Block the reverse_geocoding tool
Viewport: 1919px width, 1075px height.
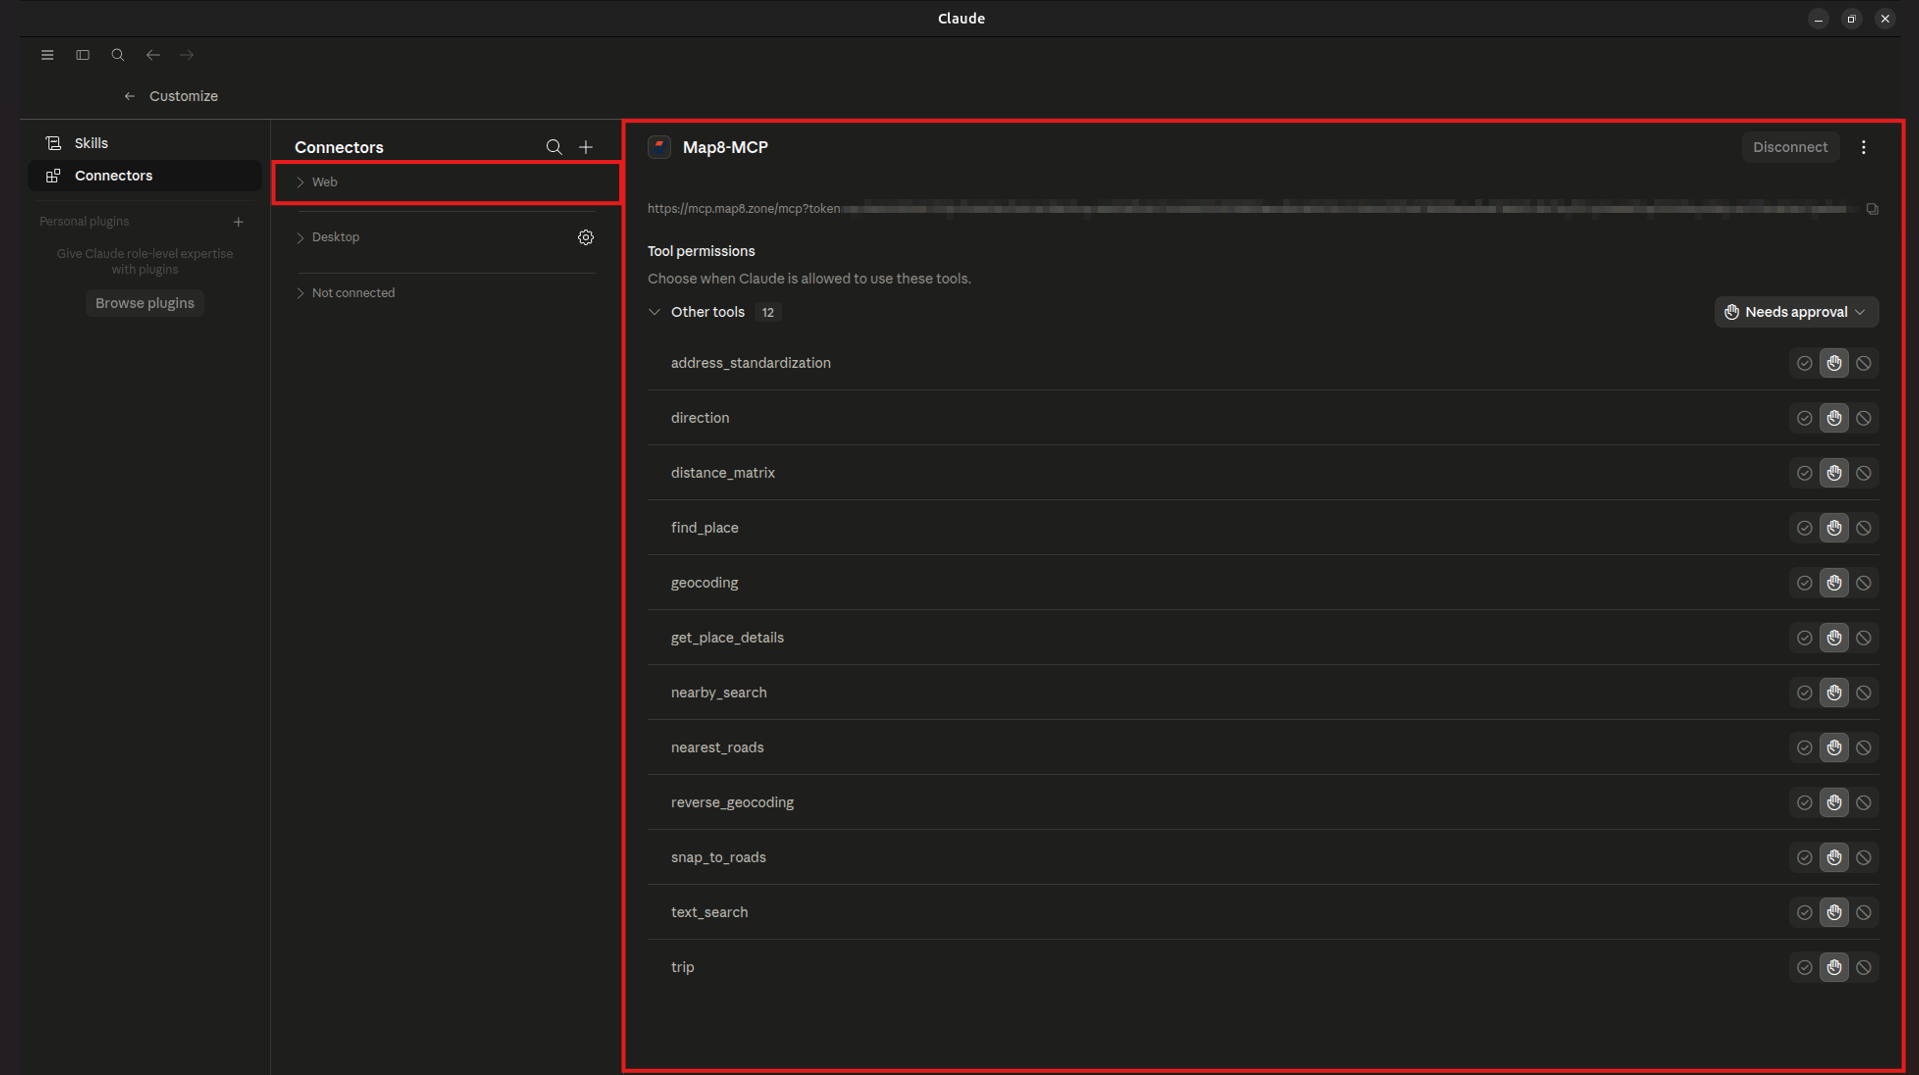click(1864, 803)
